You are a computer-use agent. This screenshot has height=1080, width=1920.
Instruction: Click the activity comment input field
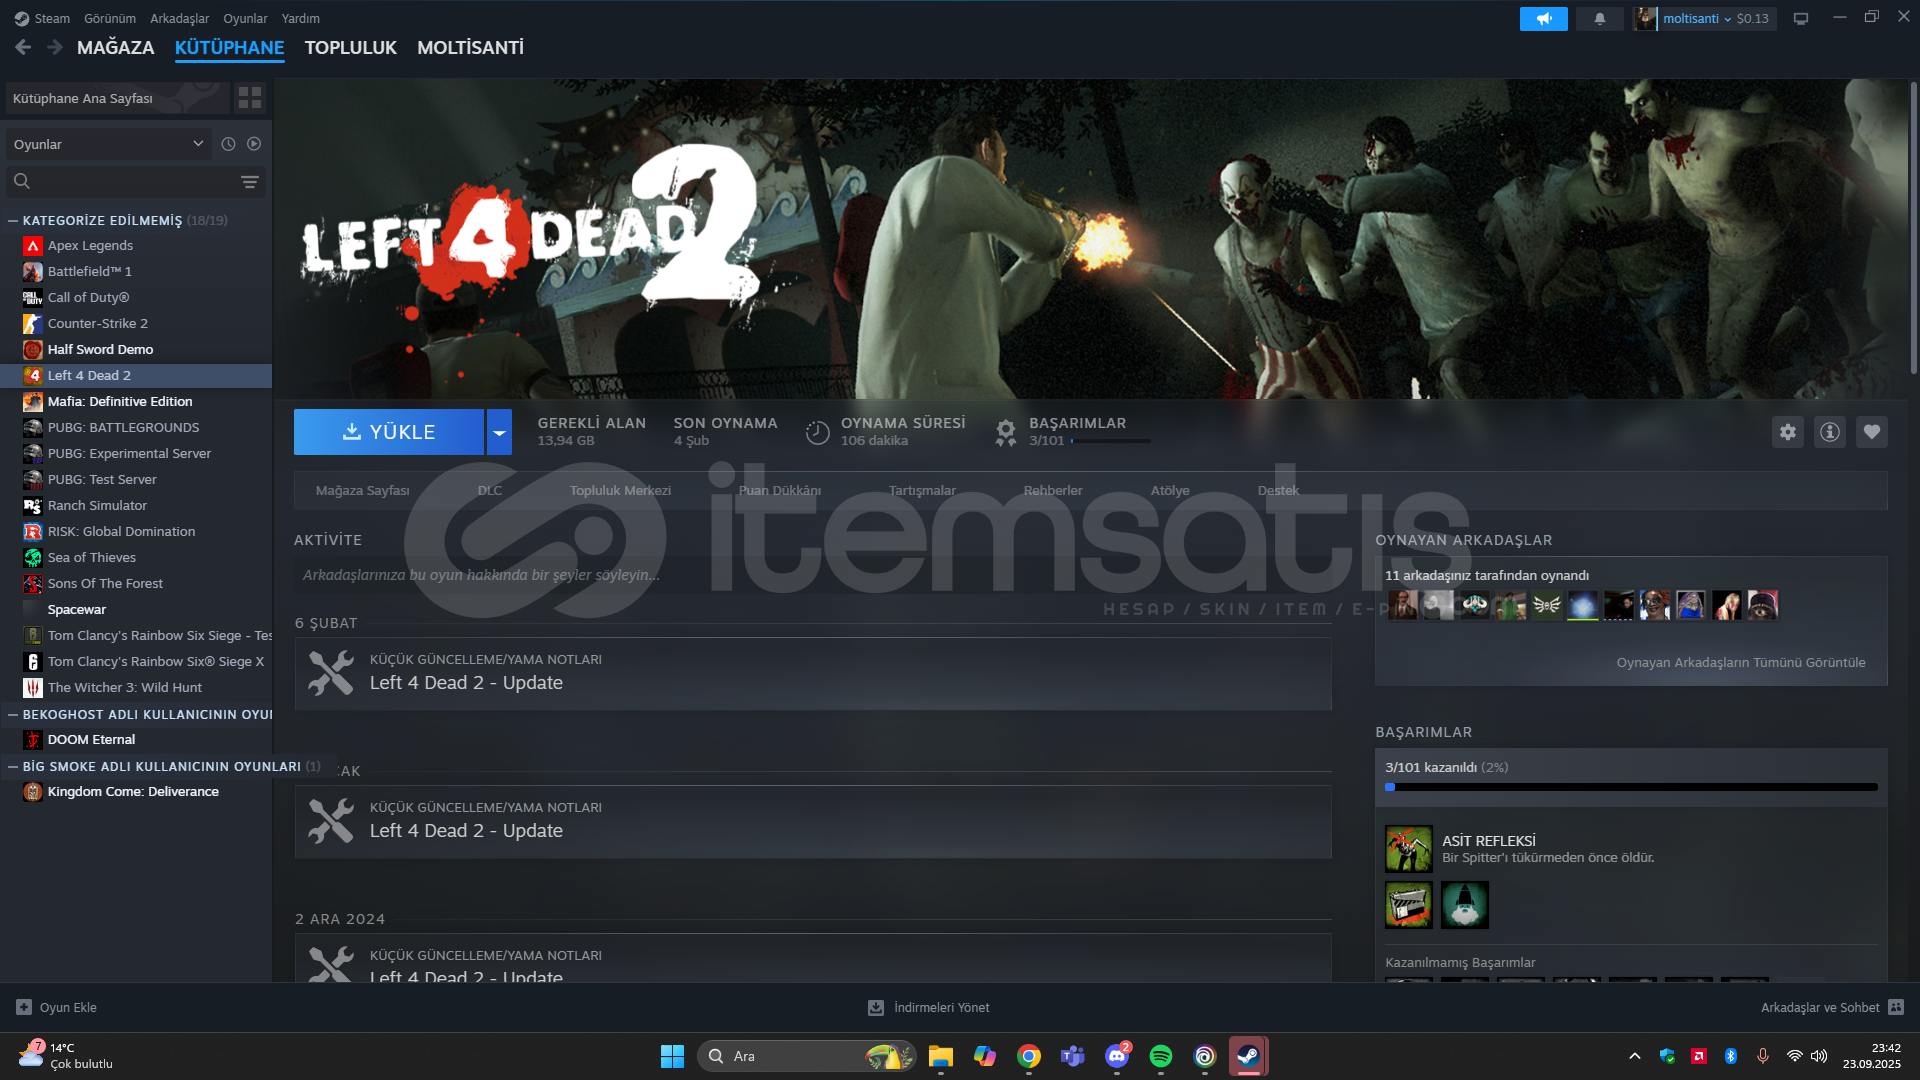tap(813, 575)
